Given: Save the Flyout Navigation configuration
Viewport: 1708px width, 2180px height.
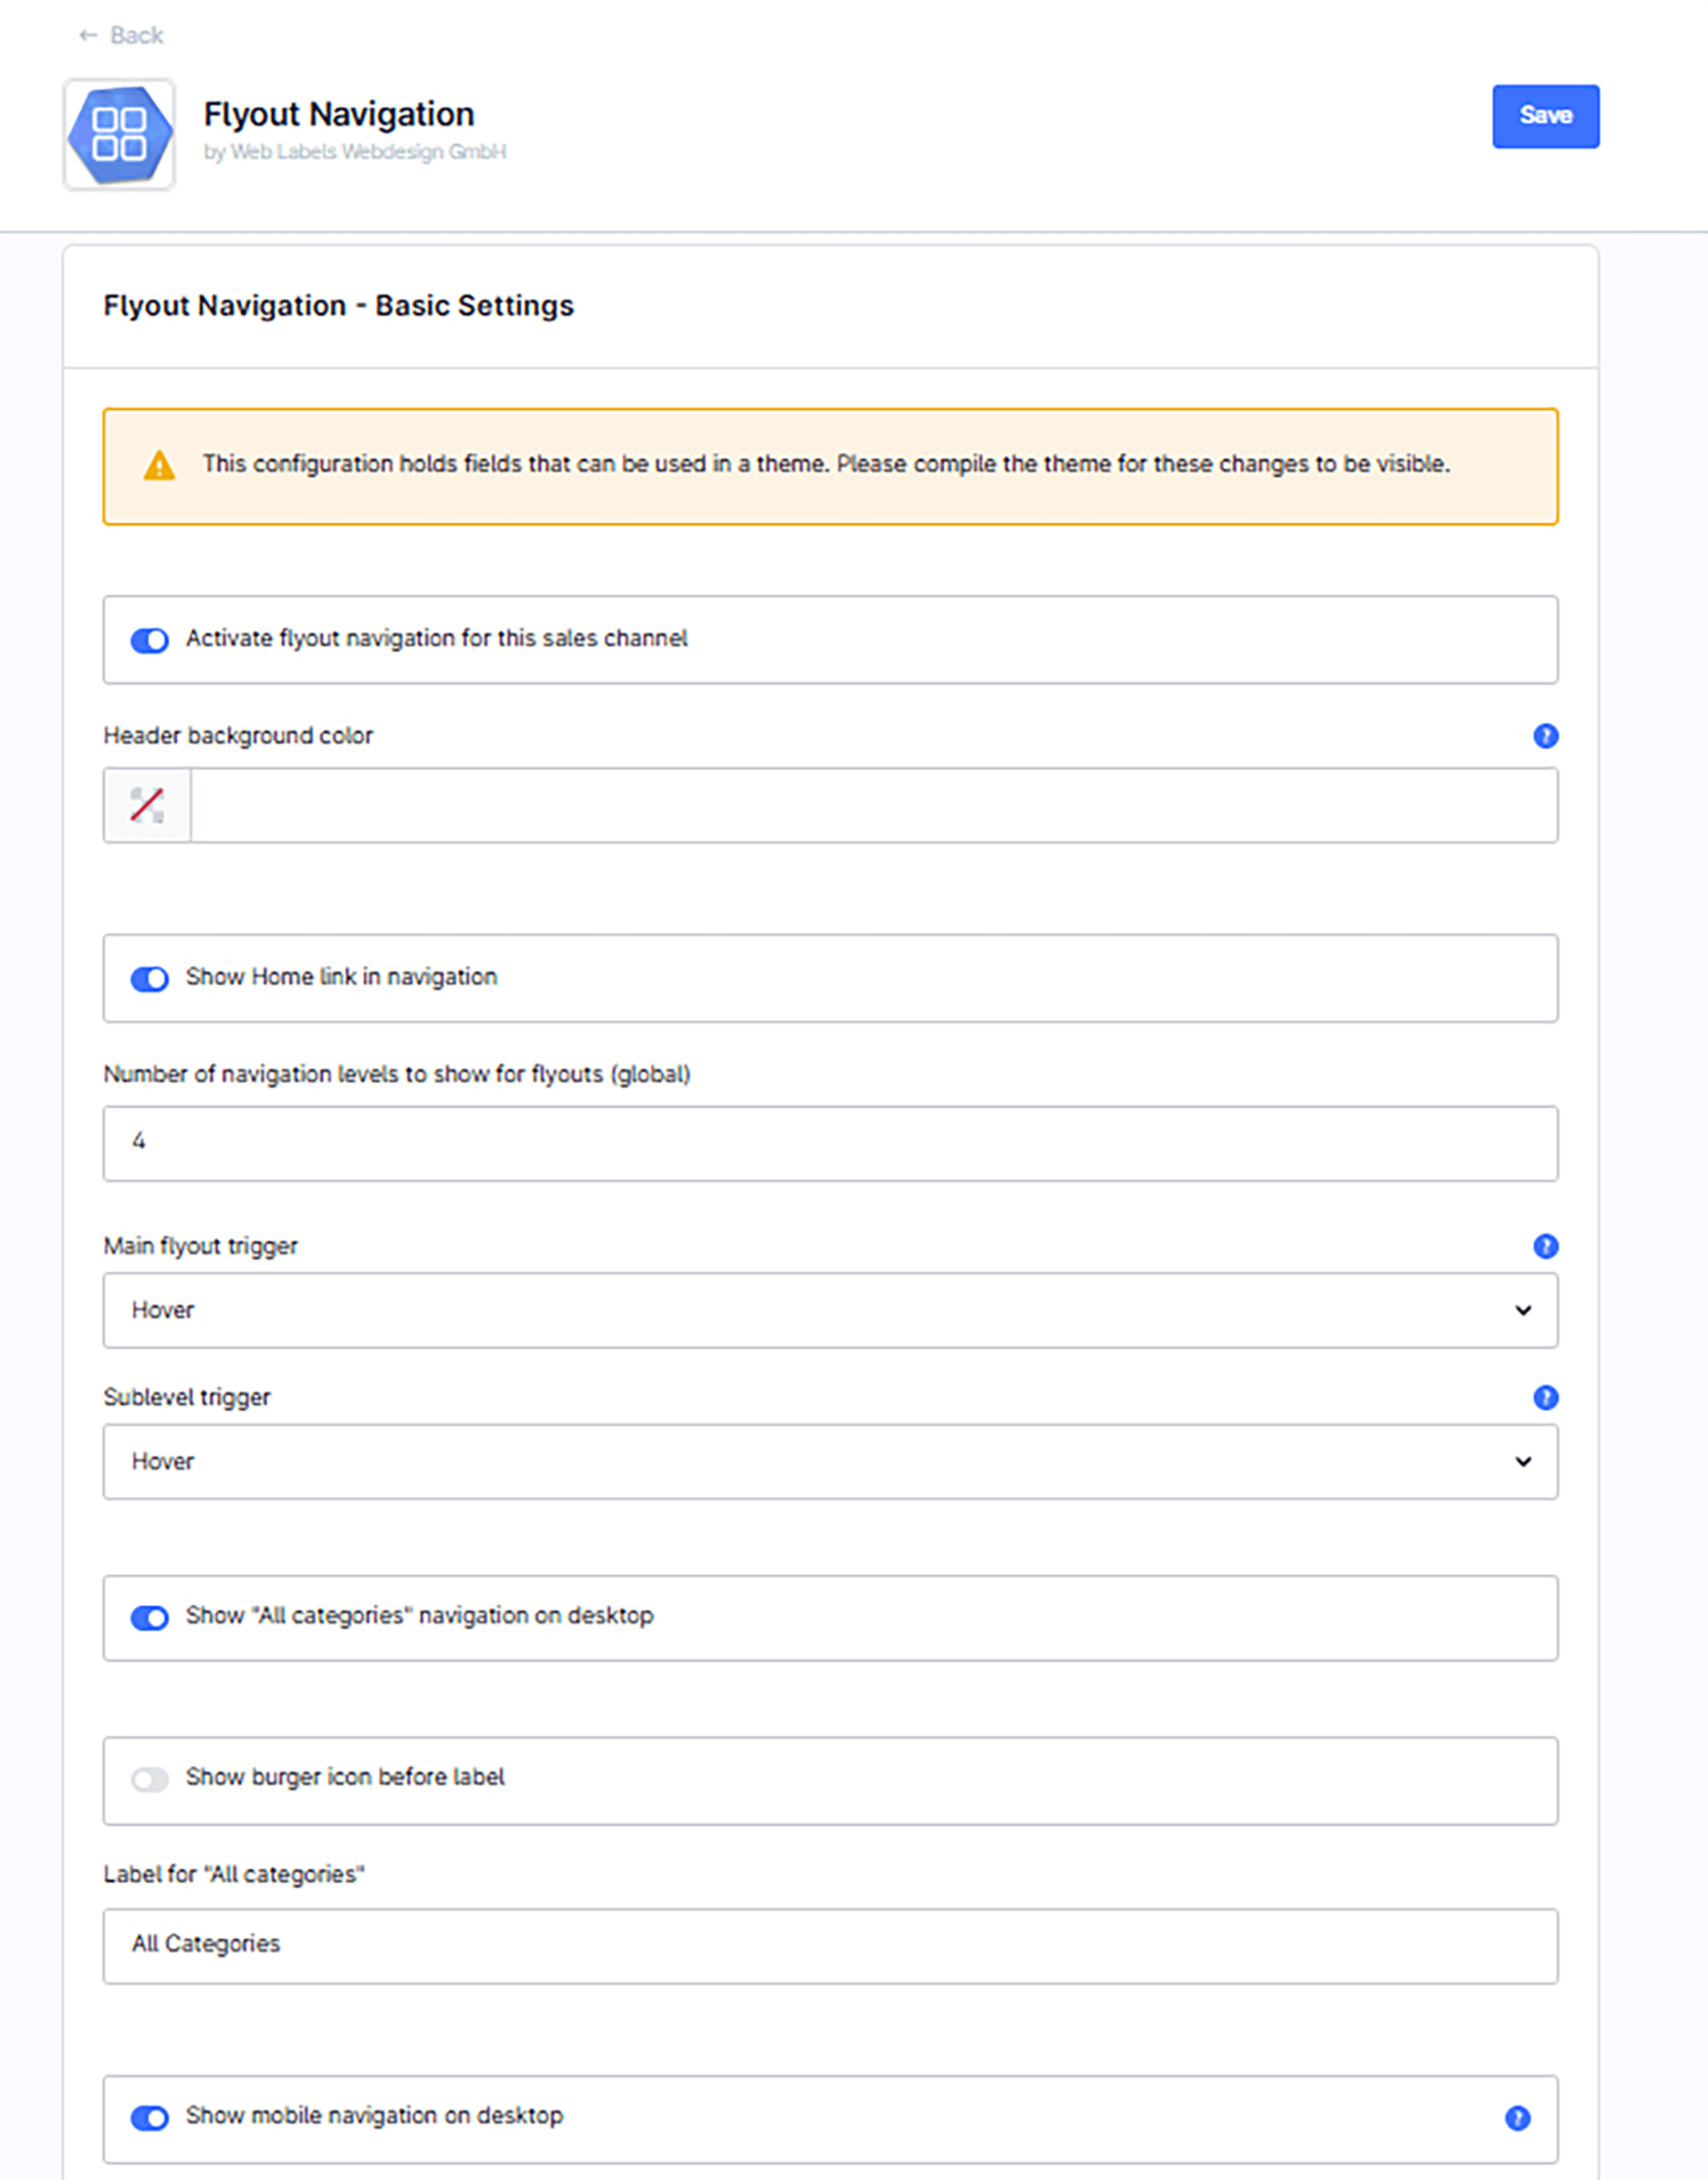Looking at the screenshot, I should tap(1545, 116).
